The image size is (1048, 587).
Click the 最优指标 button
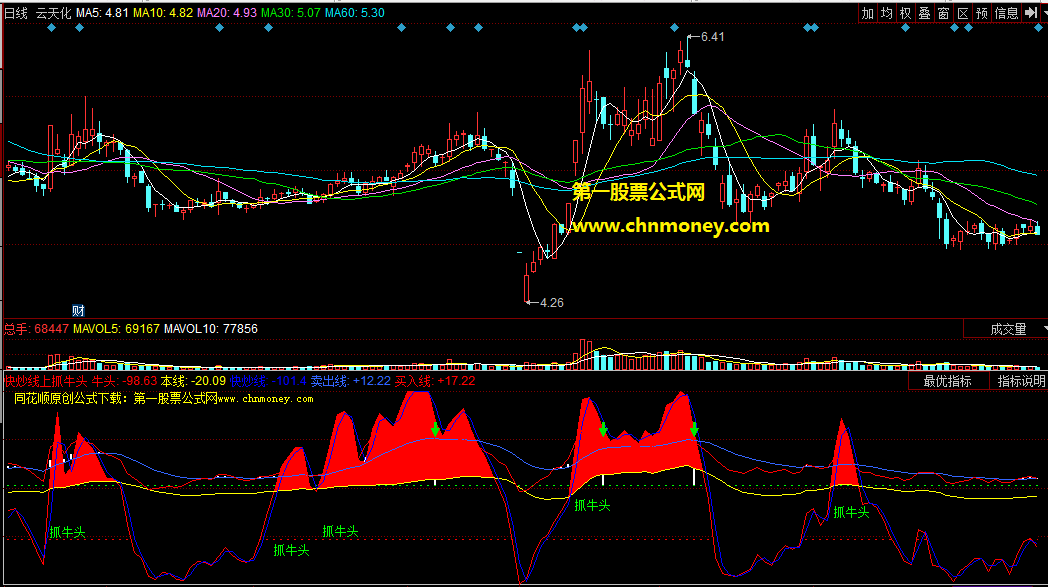click(947, 381)
